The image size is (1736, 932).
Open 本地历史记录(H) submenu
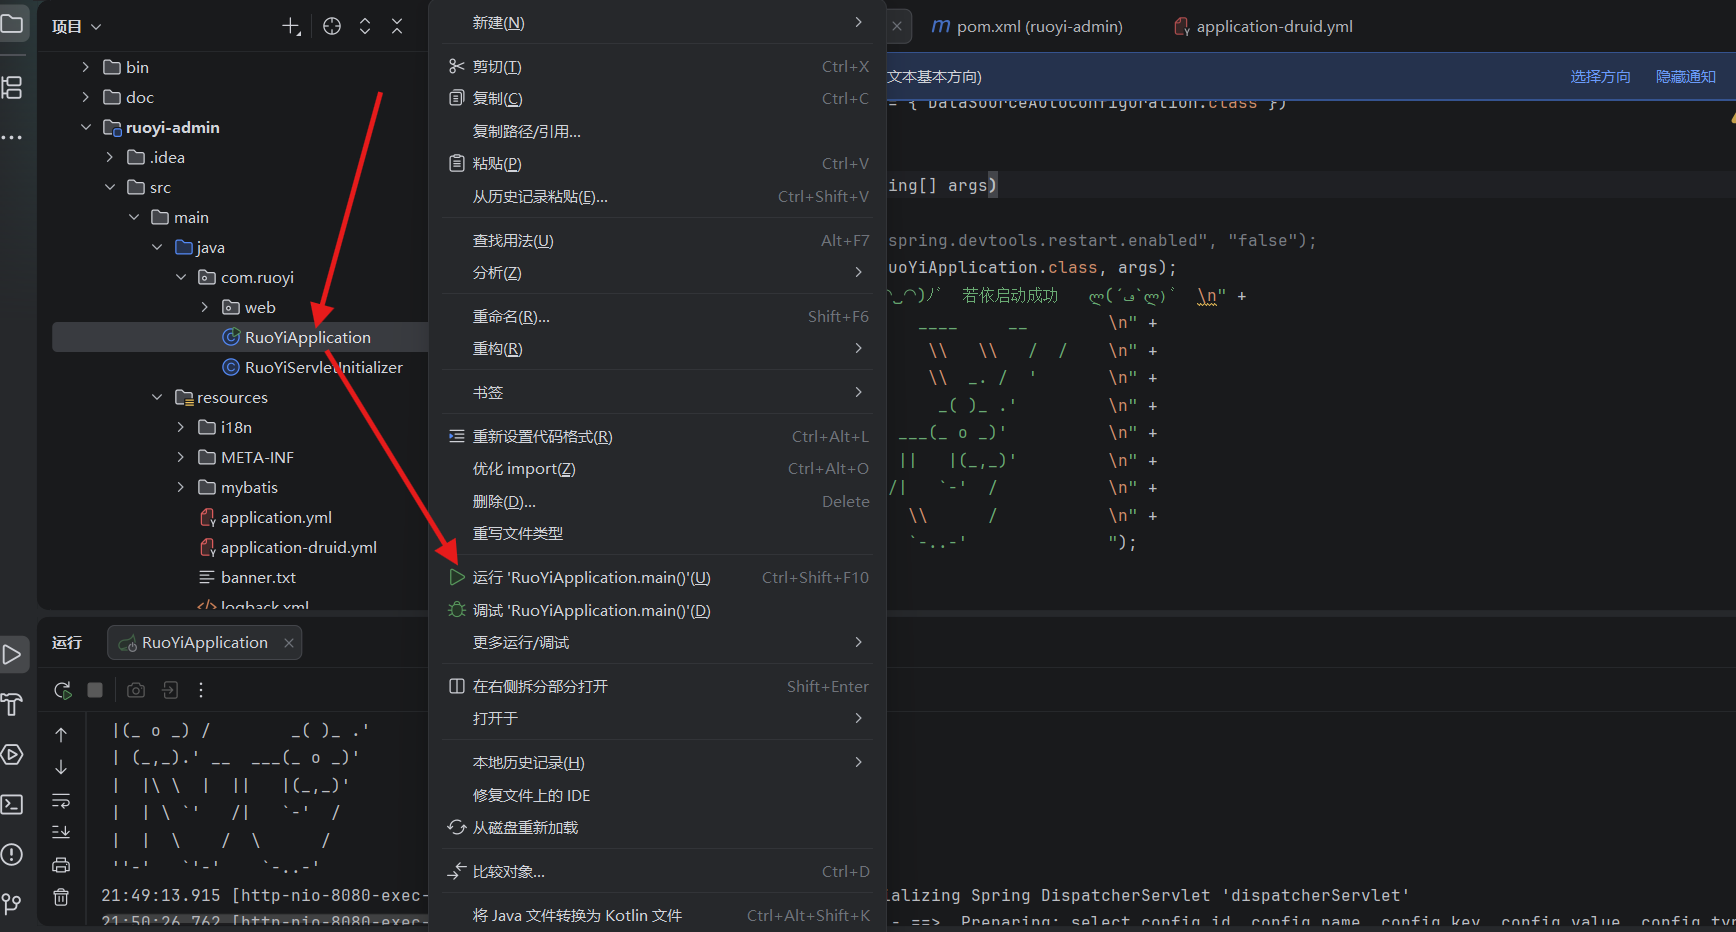(657, 762)
